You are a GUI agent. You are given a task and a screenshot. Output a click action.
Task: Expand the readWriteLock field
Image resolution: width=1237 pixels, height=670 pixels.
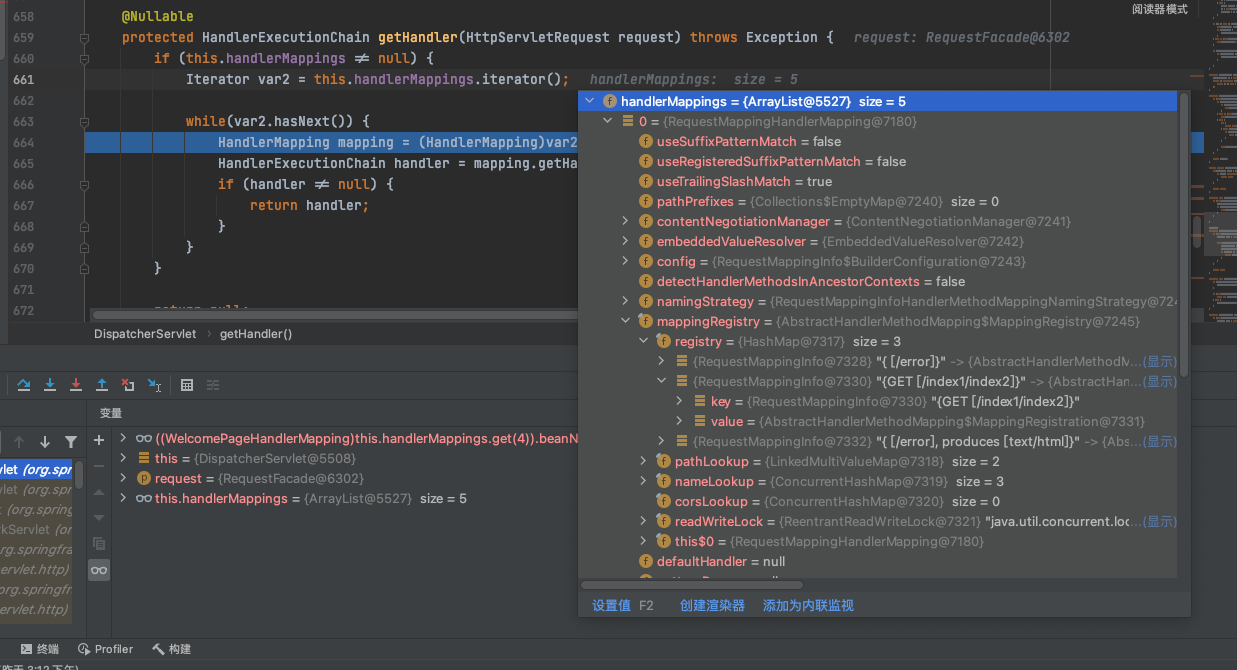coord(644,521)
